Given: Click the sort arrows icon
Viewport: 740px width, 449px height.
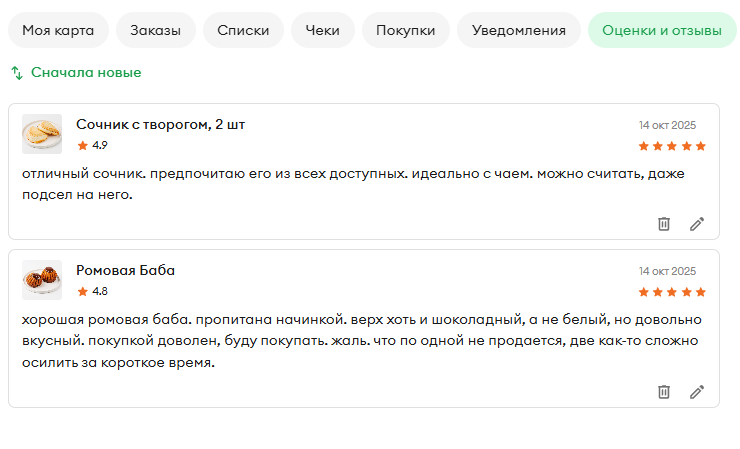Looking at the screenshot, I should pyautogui.click(x=17, y=73).
